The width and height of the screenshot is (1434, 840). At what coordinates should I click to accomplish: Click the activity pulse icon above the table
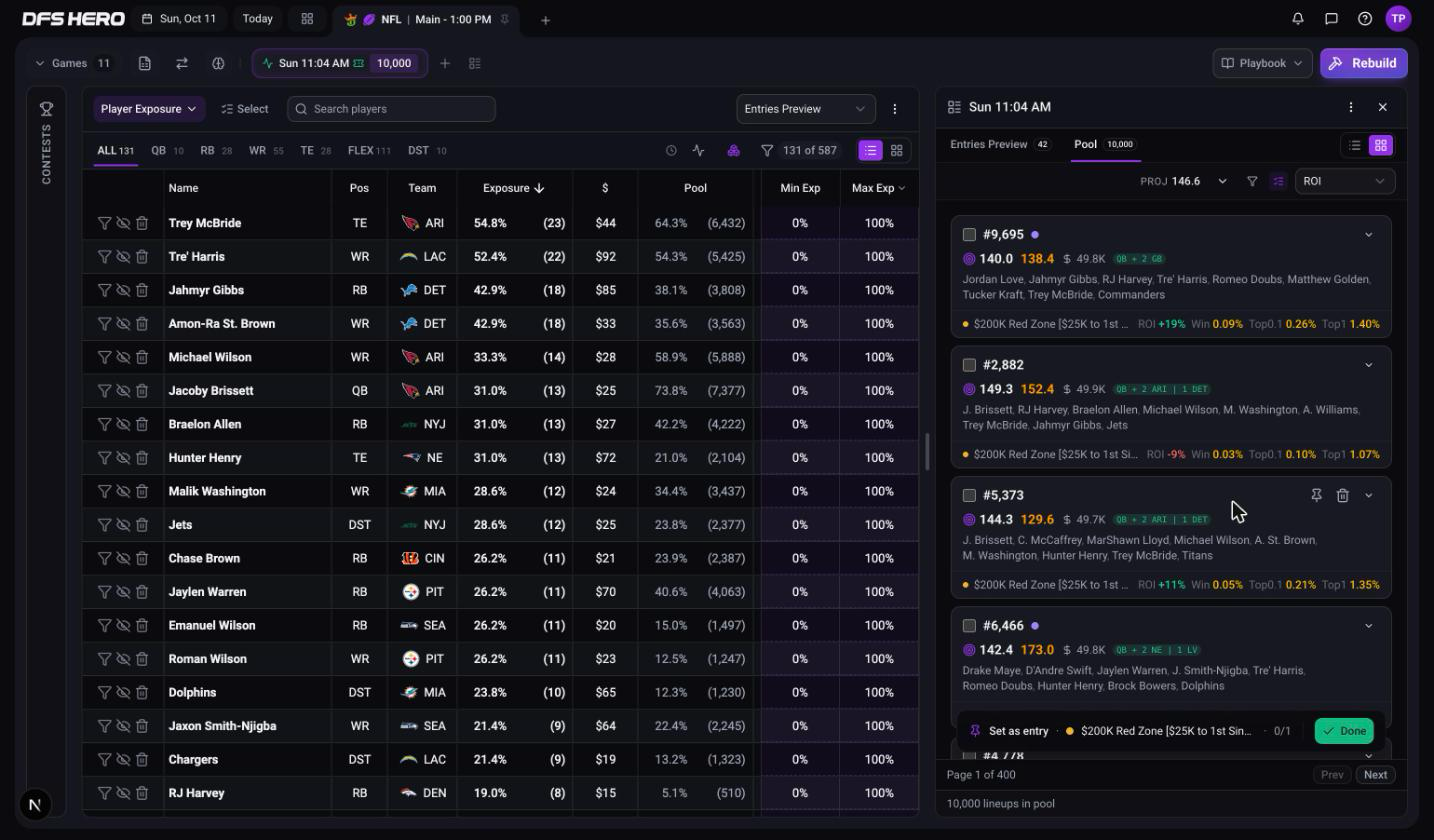[x=698, y=151]
